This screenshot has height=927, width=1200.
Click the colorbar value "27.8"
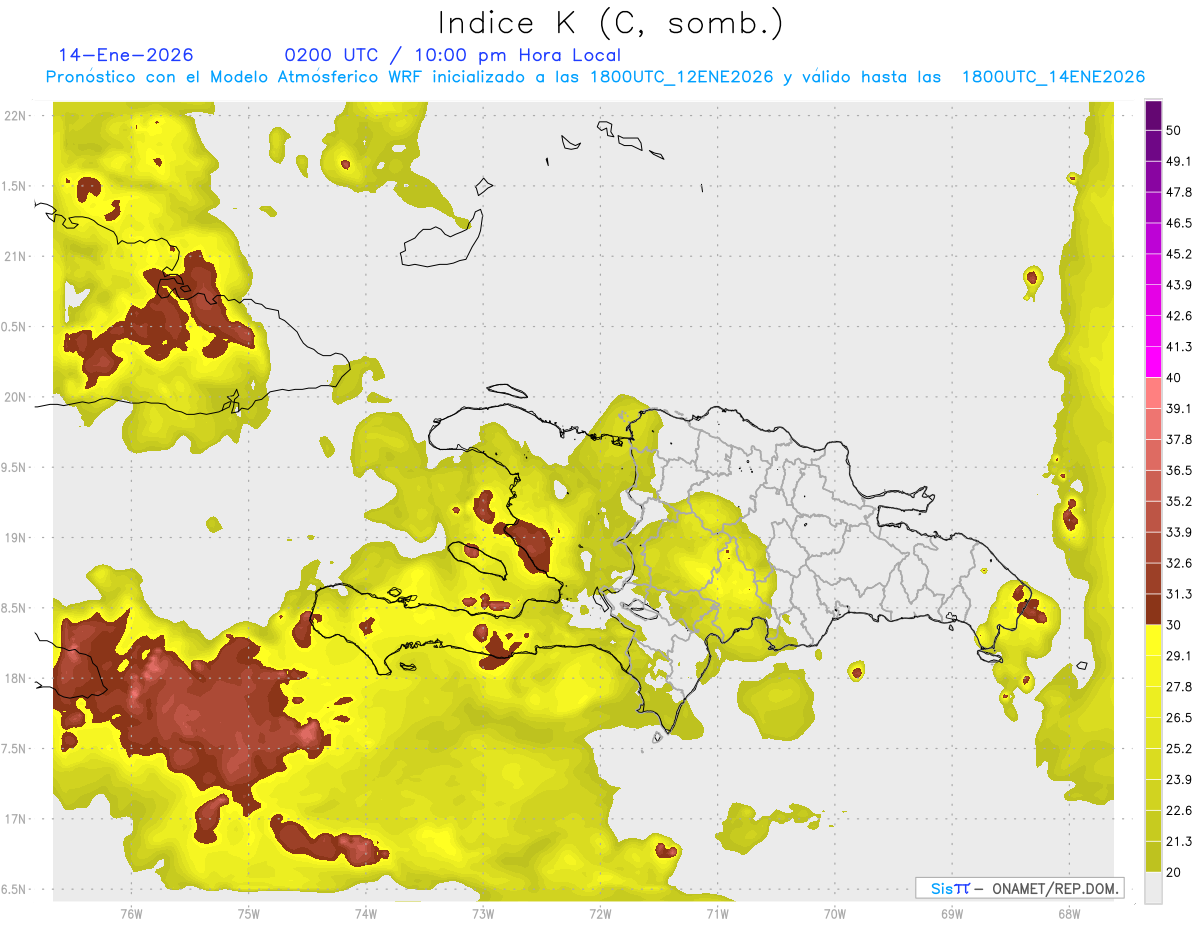(1179, 687)
